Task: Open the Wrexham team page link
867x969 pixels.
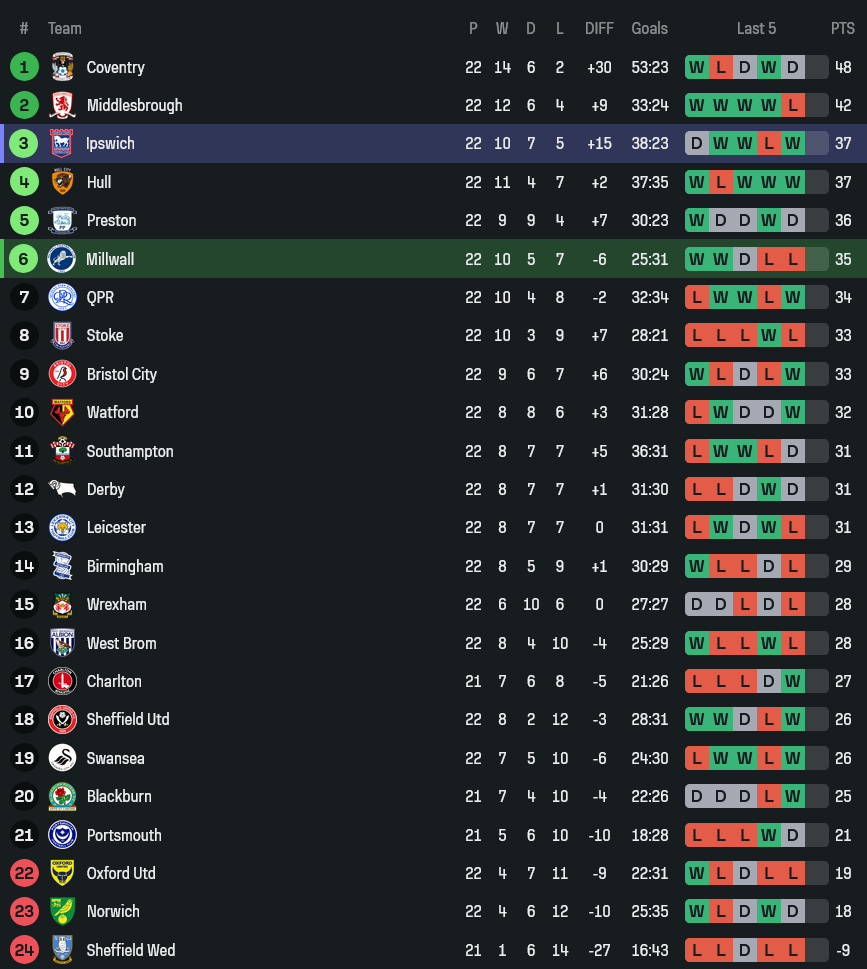Action: [116, 604]
